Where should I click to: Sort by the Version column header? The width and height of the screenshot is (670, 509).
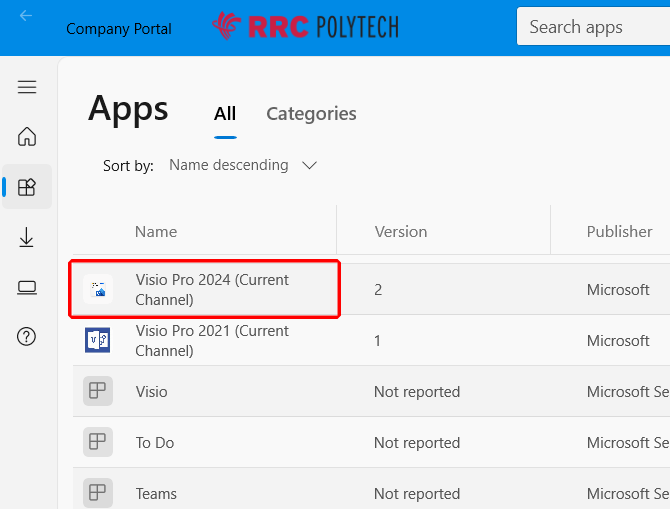pyautogui.click(x=401, y=232)
